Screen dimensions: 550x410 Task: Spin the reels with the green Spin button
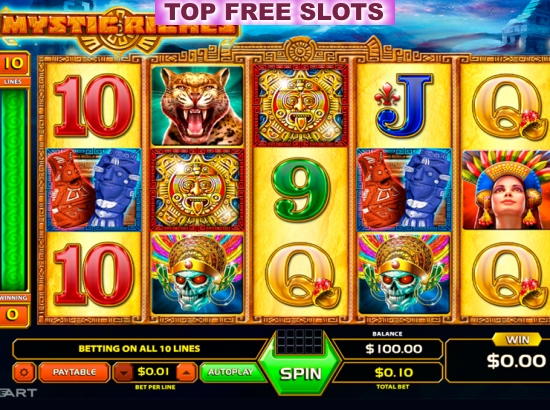pos(300,374)
